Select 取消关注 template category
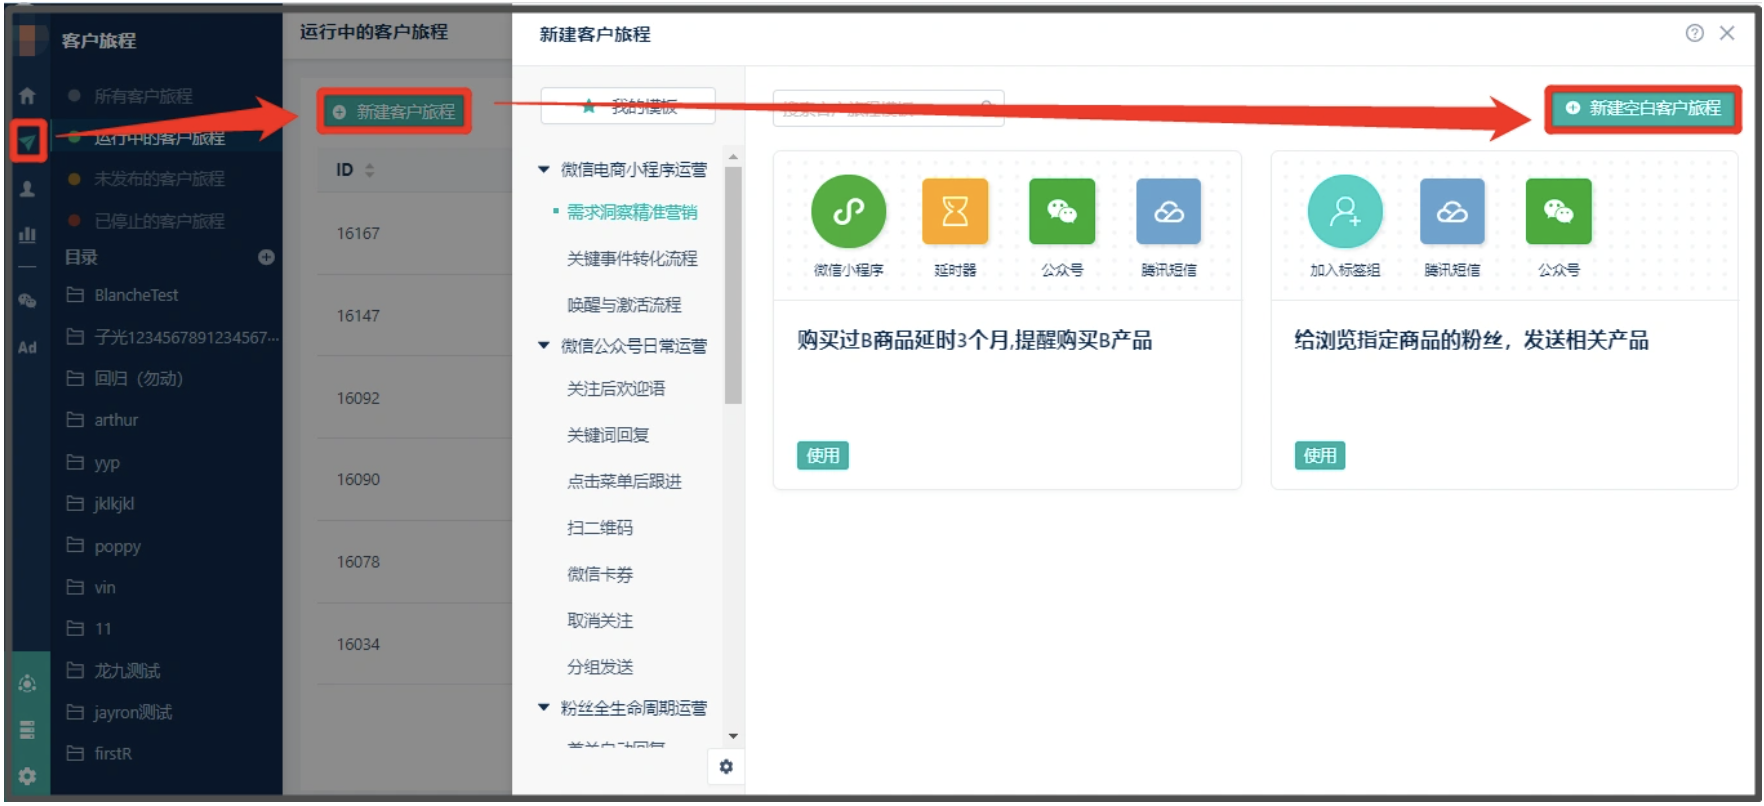The height and width of the screenshot is (806, 1764). coord(600,620)
